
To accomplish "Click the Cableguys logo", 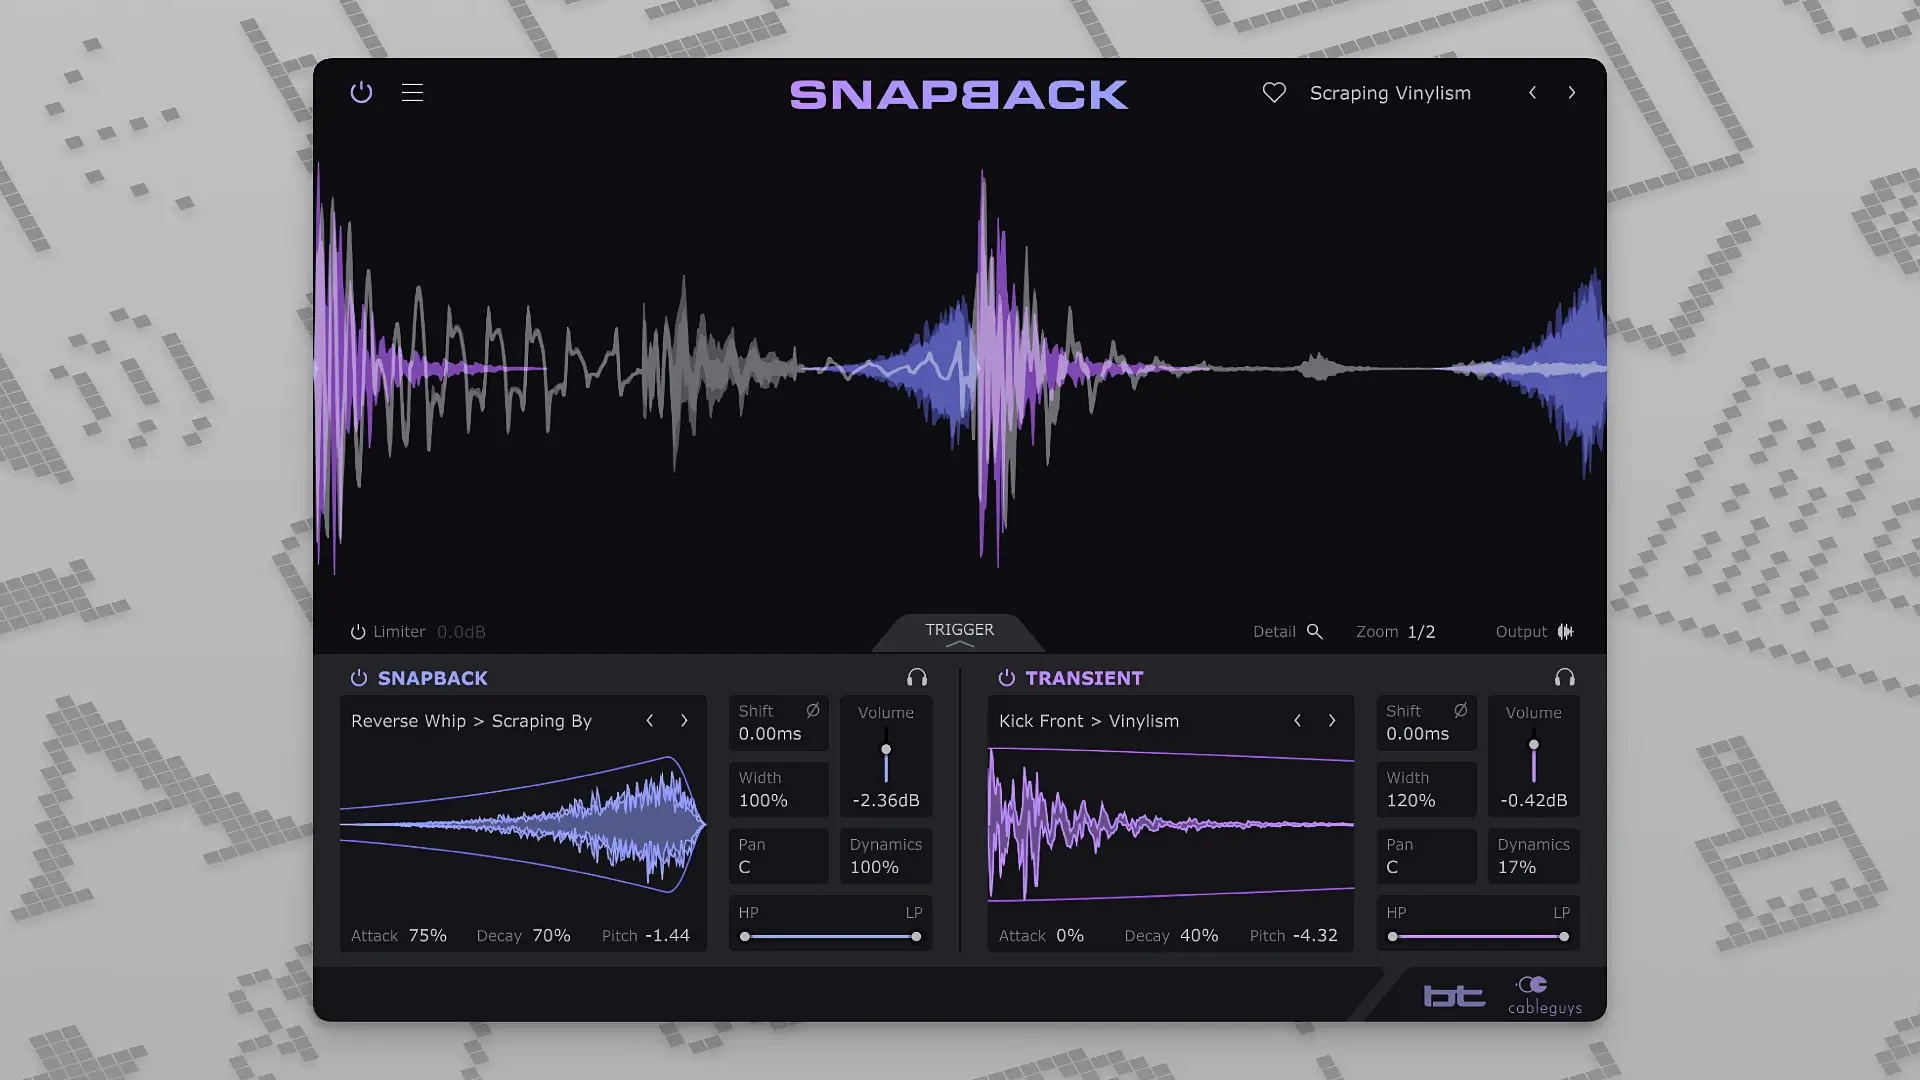I will [1545, 996].
